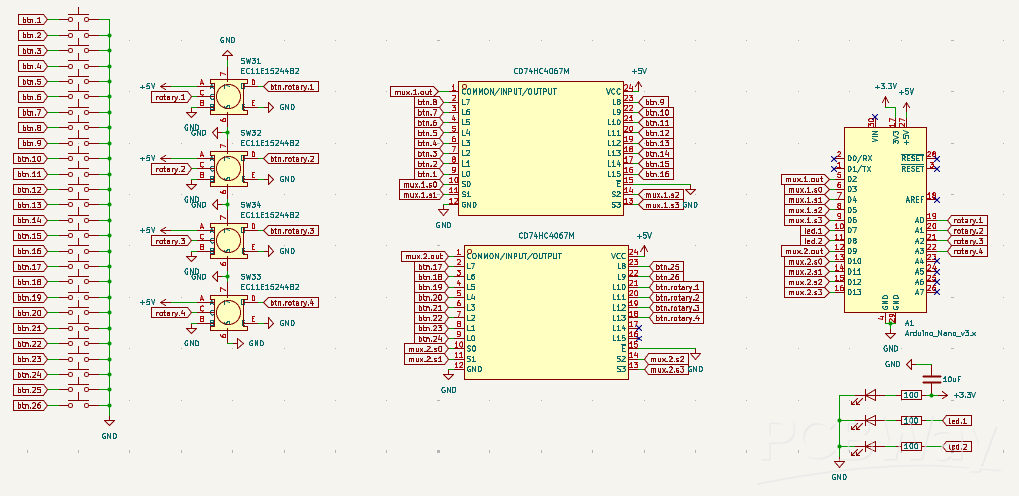Select the SW31 rotary encoder symbol

pyautogui.click(x=227, y=97)
